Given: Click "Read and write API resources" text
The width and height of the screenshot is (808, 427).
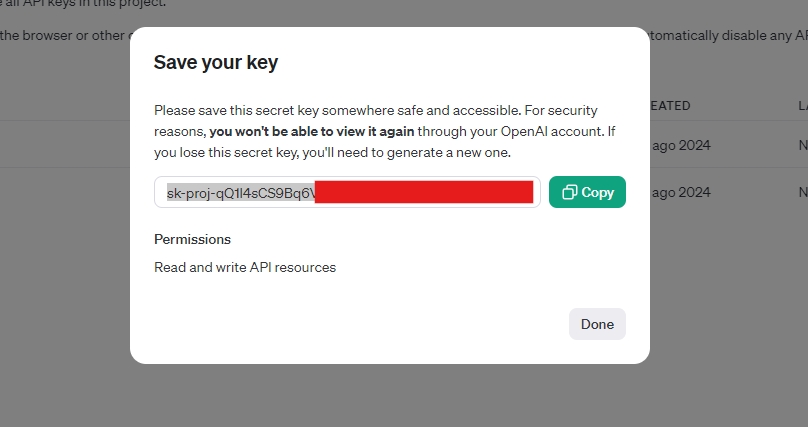Looking at the screenshot, I should 245,267.
